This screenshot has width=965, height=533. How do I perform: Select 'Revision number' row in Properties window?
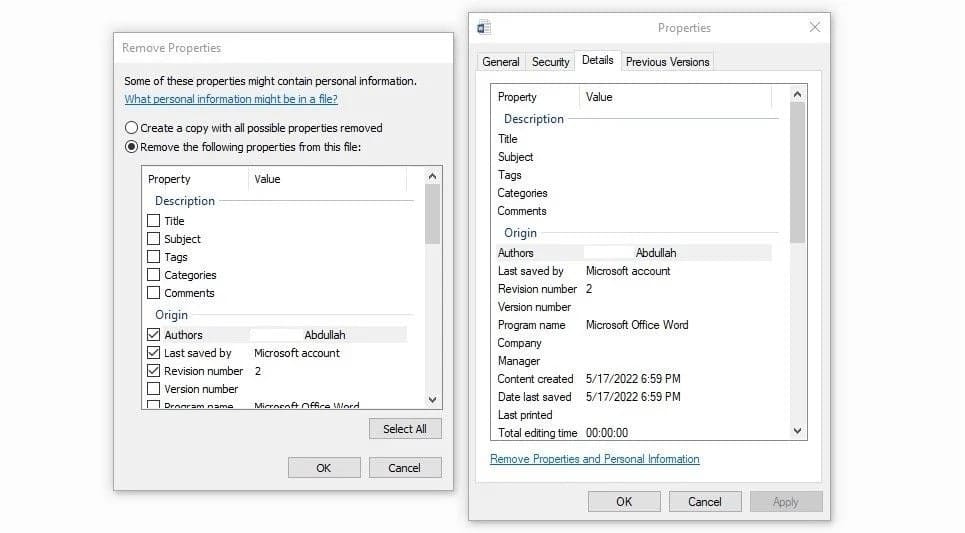click(633, 289)
